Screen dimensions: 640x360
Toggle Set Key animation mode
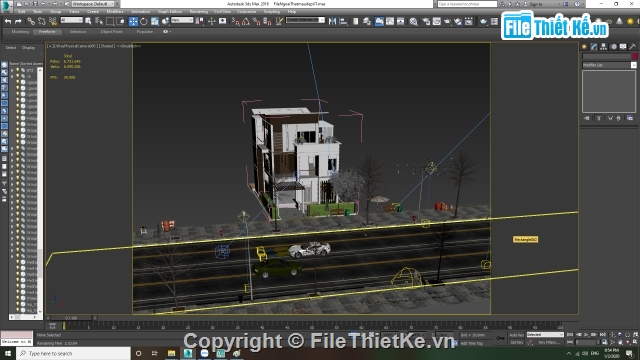516,342
